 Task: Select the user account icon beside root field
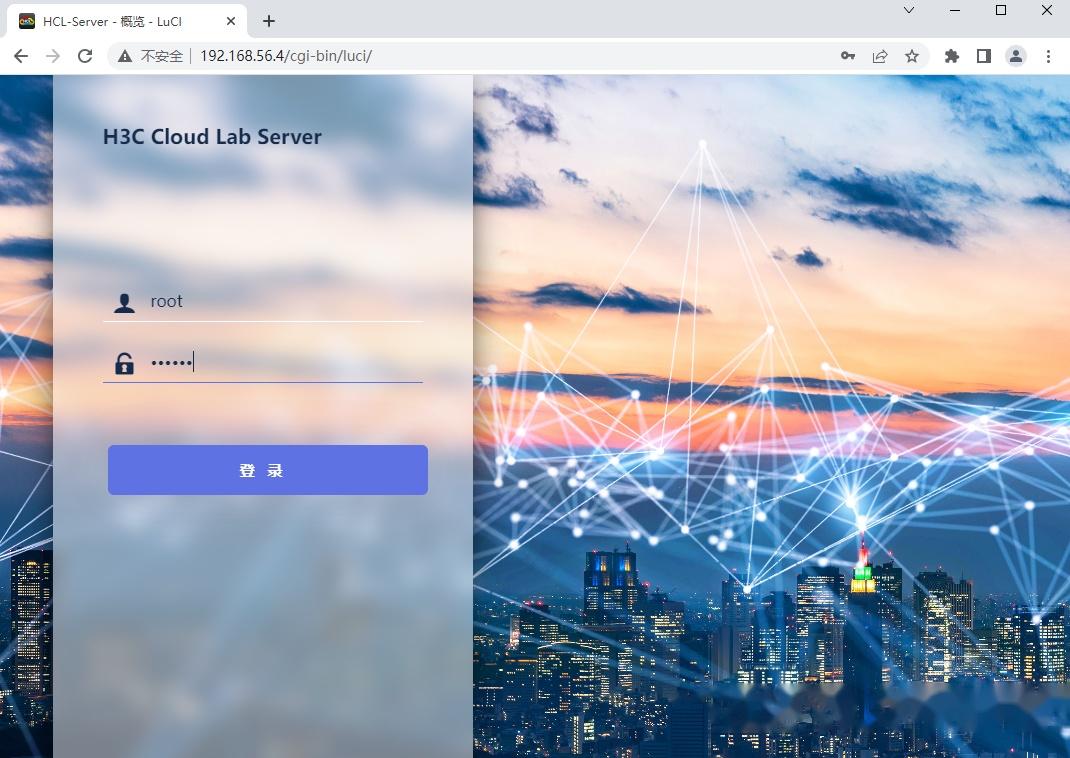tap(124, 302)
